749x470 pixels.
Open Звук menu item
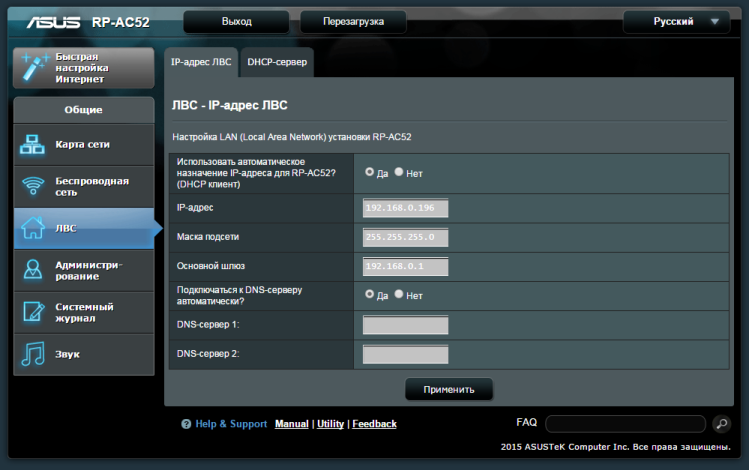click(x=84, y=354)
